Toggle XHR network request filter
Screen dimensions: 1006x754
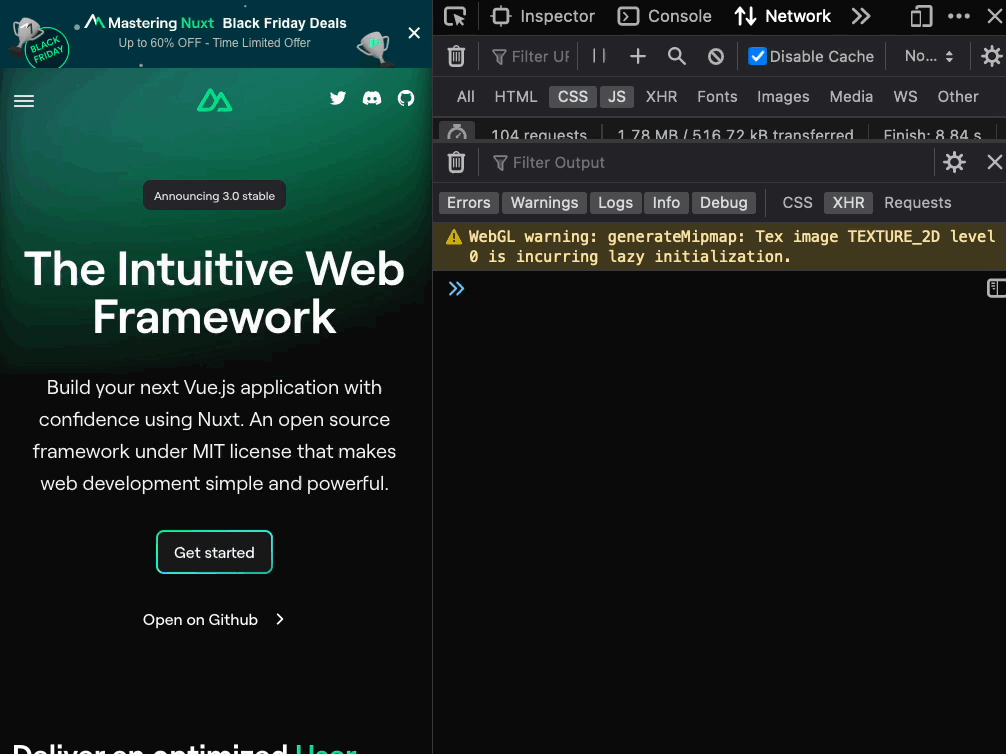point(661,97)
